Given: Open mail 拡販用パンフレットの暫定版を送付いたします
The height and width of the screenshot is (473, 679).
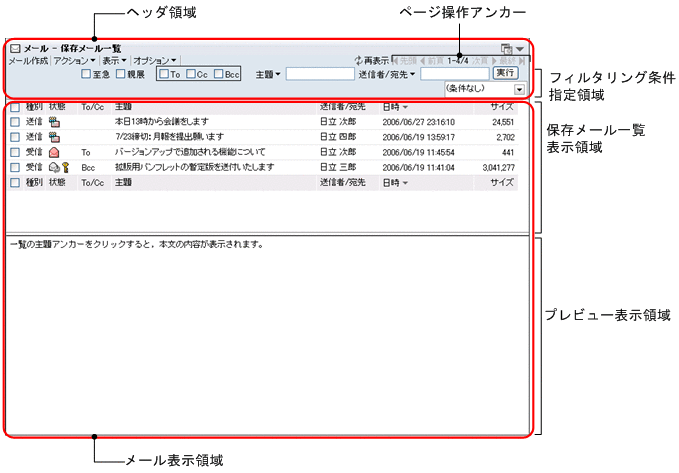Looking at the screenshot, I should tap(194, 167).
